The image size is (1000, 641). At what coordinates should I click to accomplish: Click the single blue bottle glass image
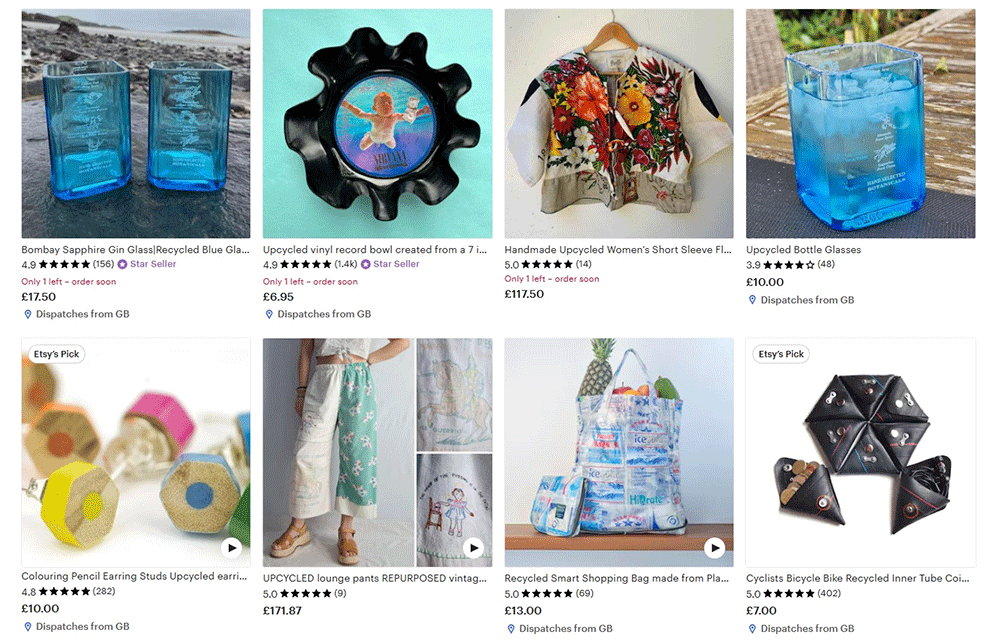860,124
